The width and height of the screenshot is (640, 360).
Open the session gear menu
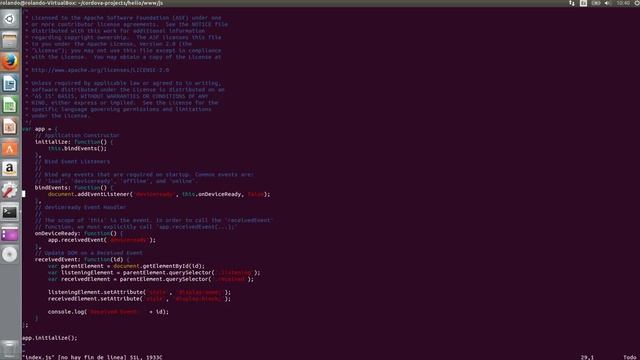tap(637, 3)
